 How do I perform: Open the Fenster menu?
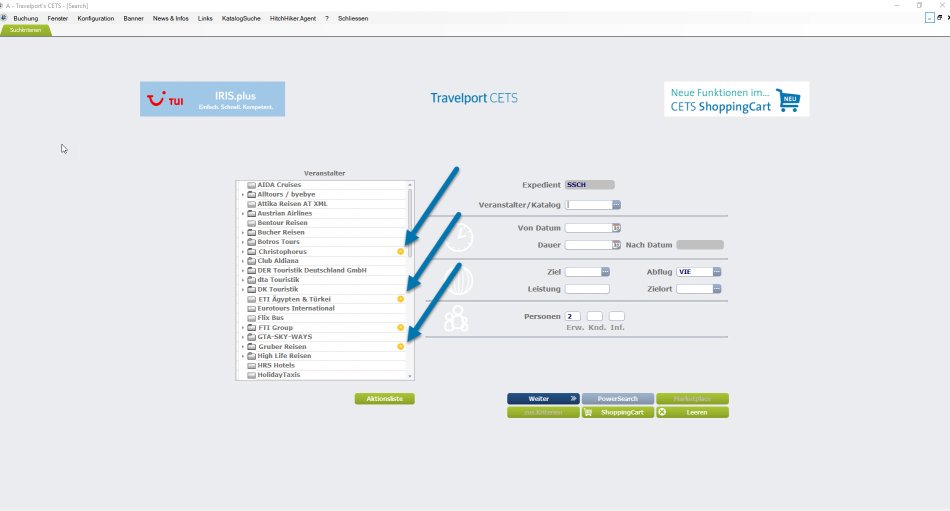pos(58,18)
